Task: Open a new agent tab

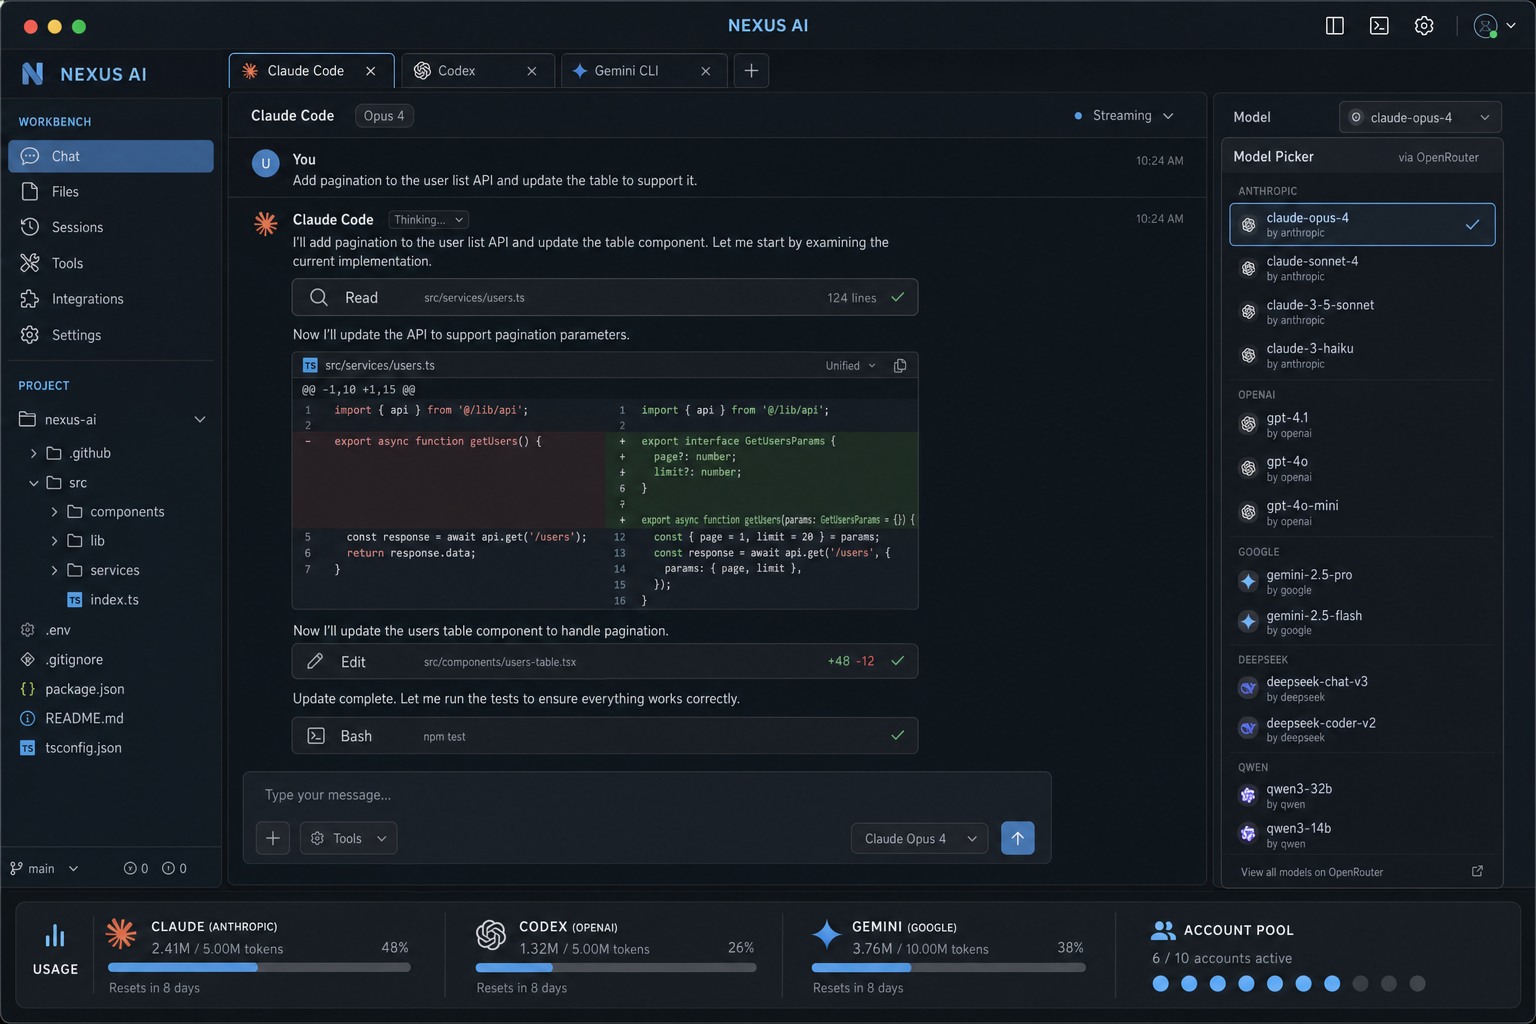Action: 751,71
